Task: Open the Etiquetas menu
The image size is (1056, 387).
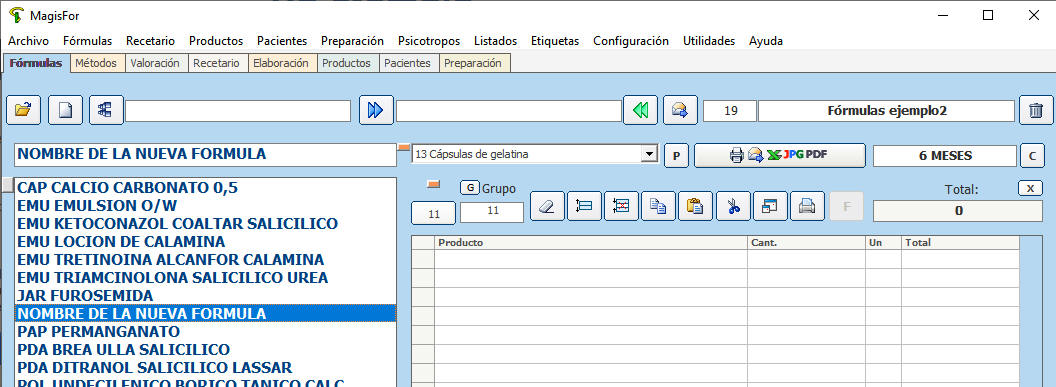Action: (554, 41)
